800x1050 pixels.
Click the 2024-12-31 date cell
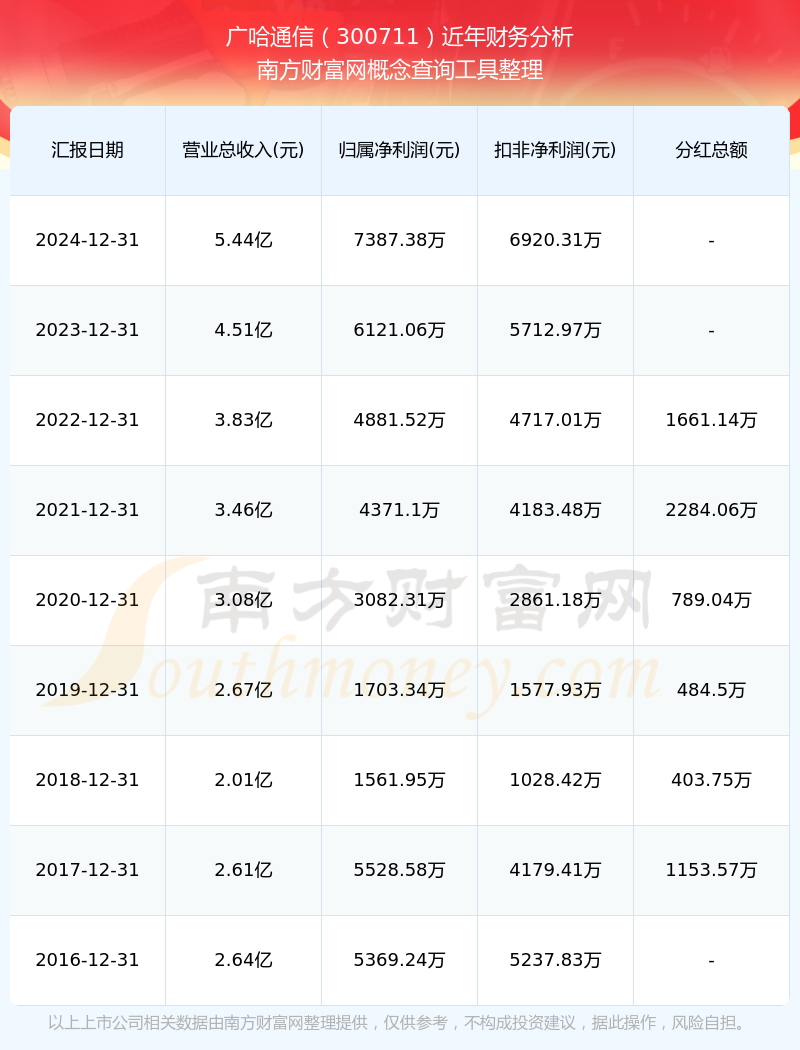tap(87, 240)
